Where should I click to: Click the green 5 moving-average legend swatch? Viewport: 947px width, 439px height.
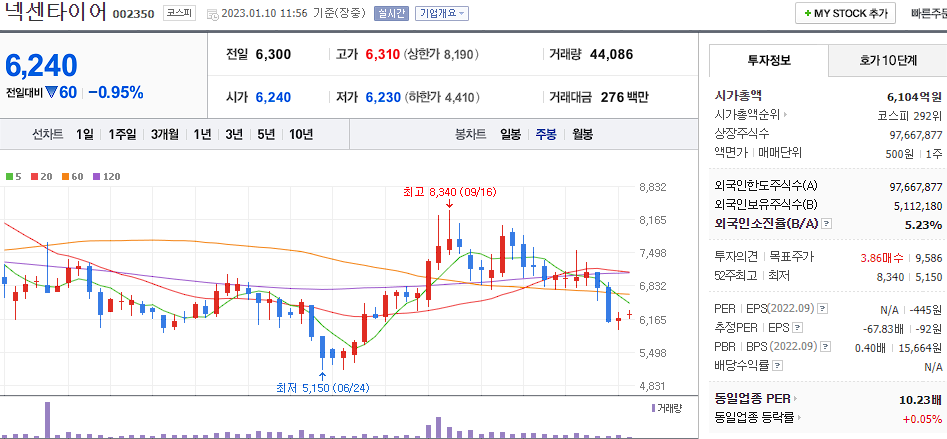[9, 177]
